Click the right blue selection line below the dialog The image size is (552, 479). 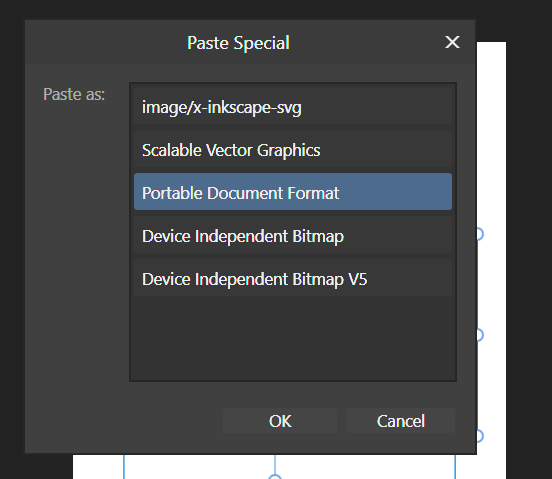click(455, 466)
